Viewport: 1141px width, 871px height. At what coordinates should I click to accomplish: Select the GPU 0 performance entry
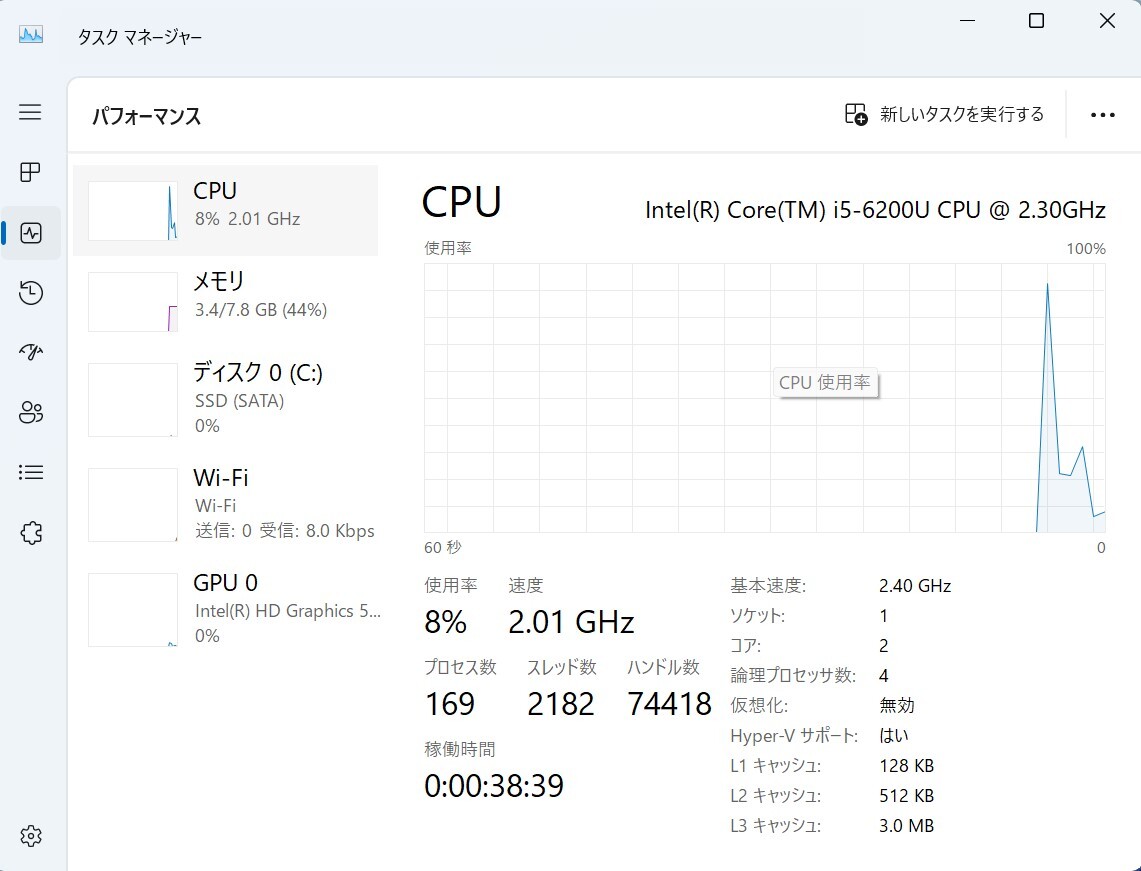pyautogui.click(x=225, y=608)
